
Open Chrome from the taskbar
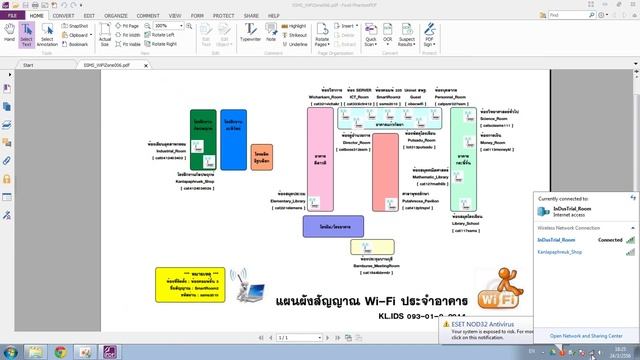tap(60, 352)
